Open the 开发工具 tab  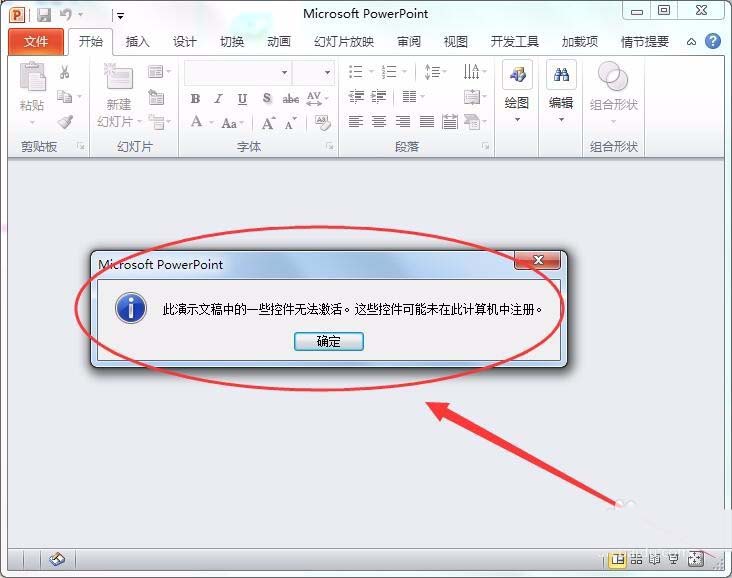tap(514, 42)
